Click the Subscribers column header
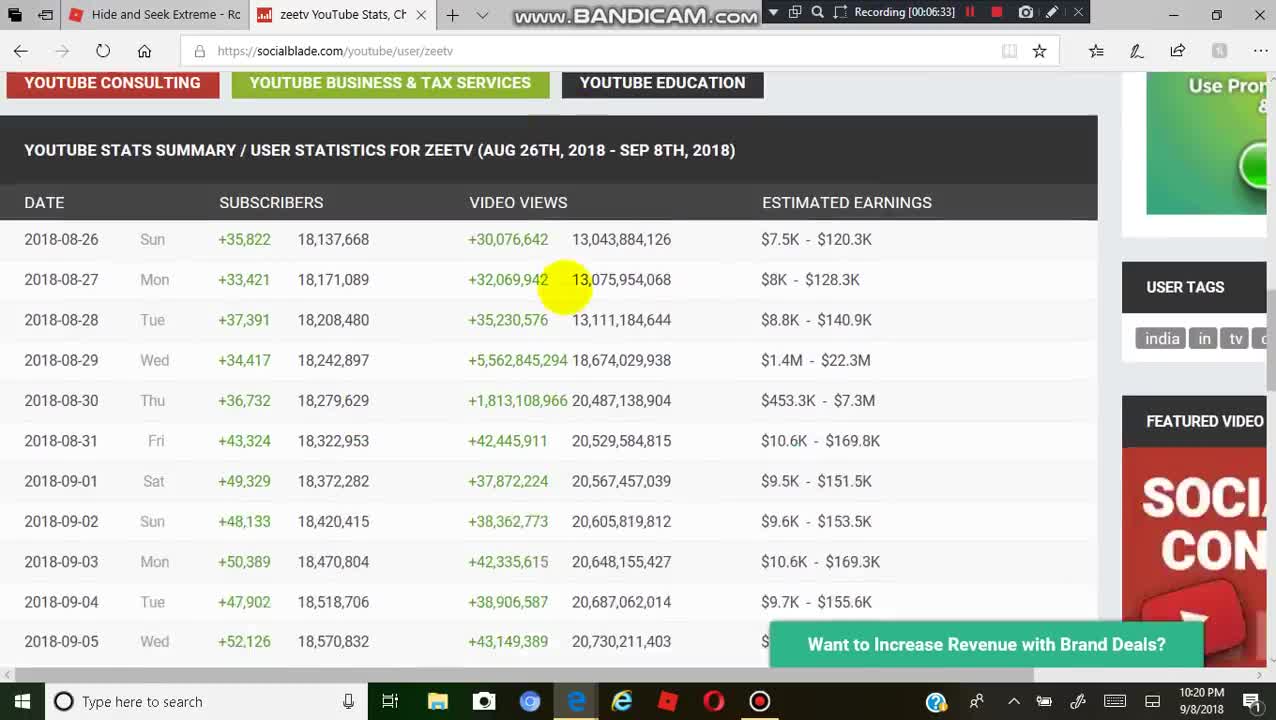 (x=271, y=203)
